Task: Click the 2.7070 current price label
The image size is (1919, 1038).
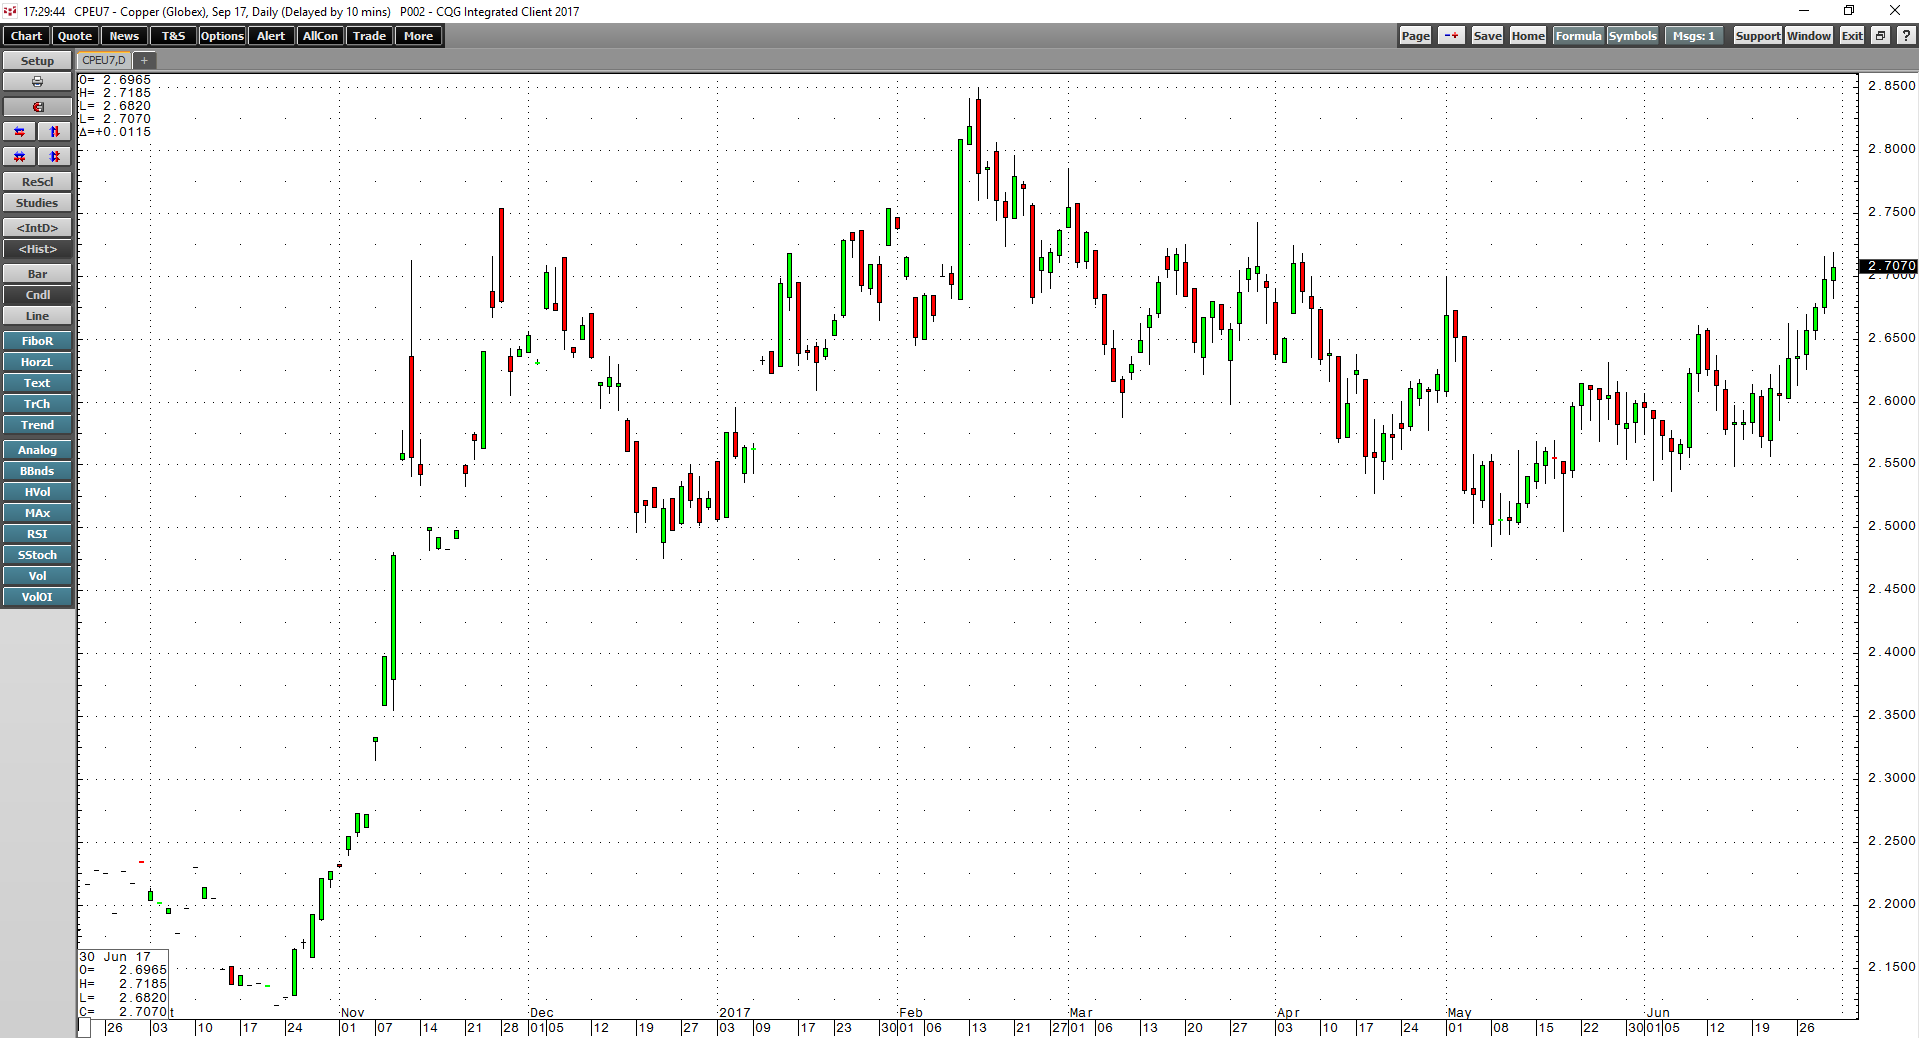Action: click(x=1888, y=266)
